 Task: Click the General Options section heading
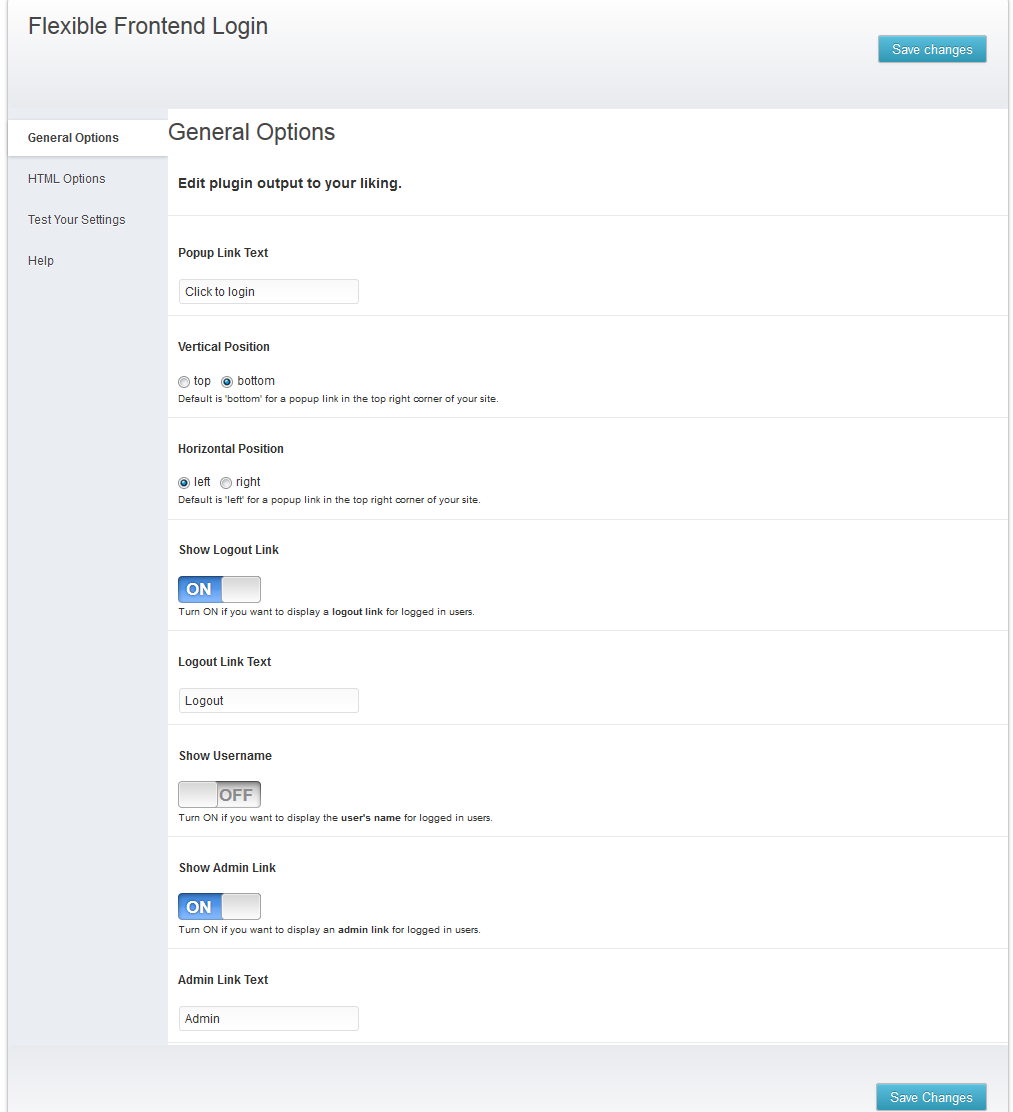click(251, 132)
